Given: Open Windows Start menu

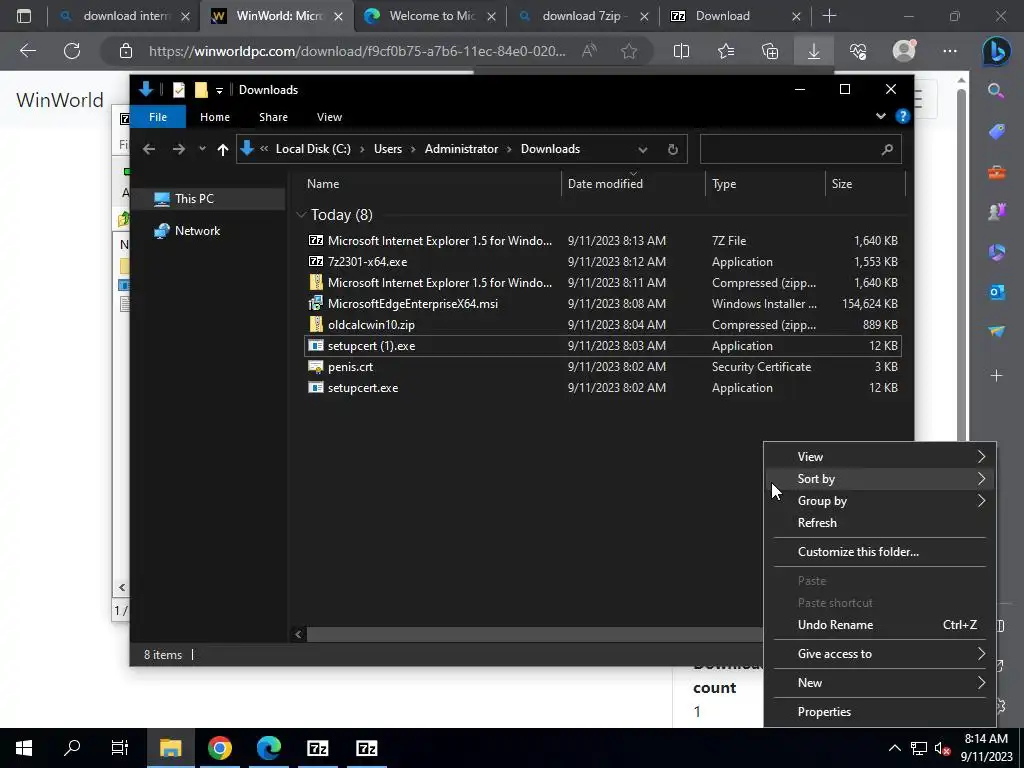Looking at the screenshot, I should [x=24, y=748].
